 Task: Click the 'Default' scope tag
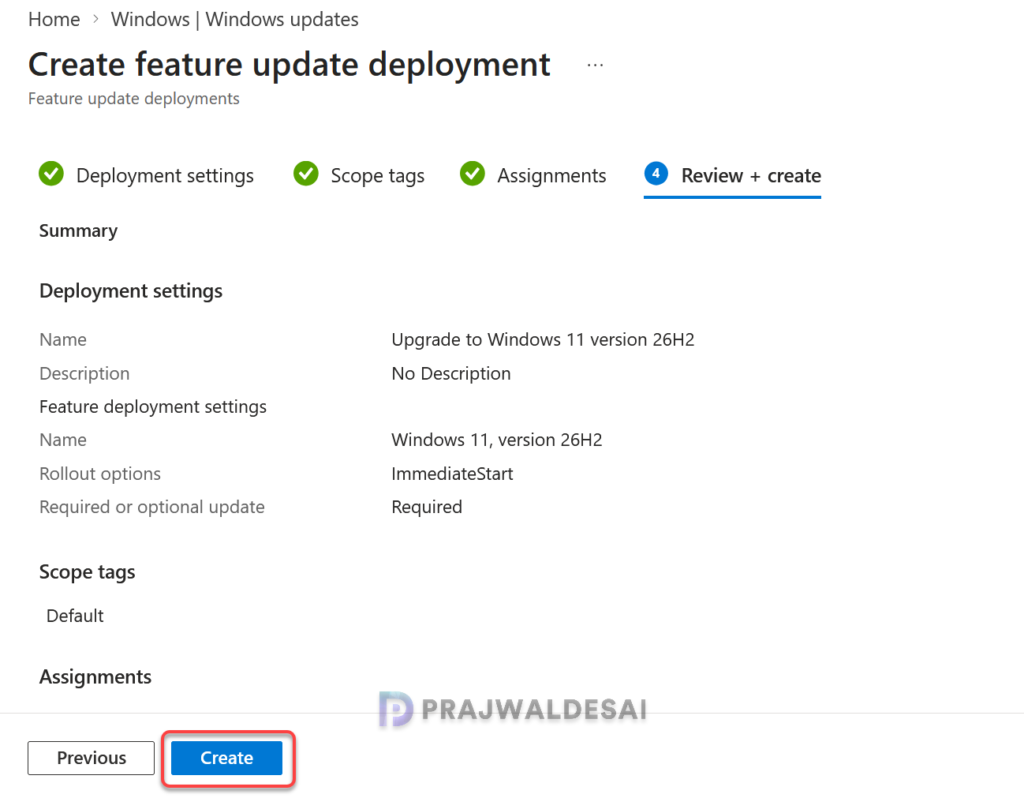(75, 616)
